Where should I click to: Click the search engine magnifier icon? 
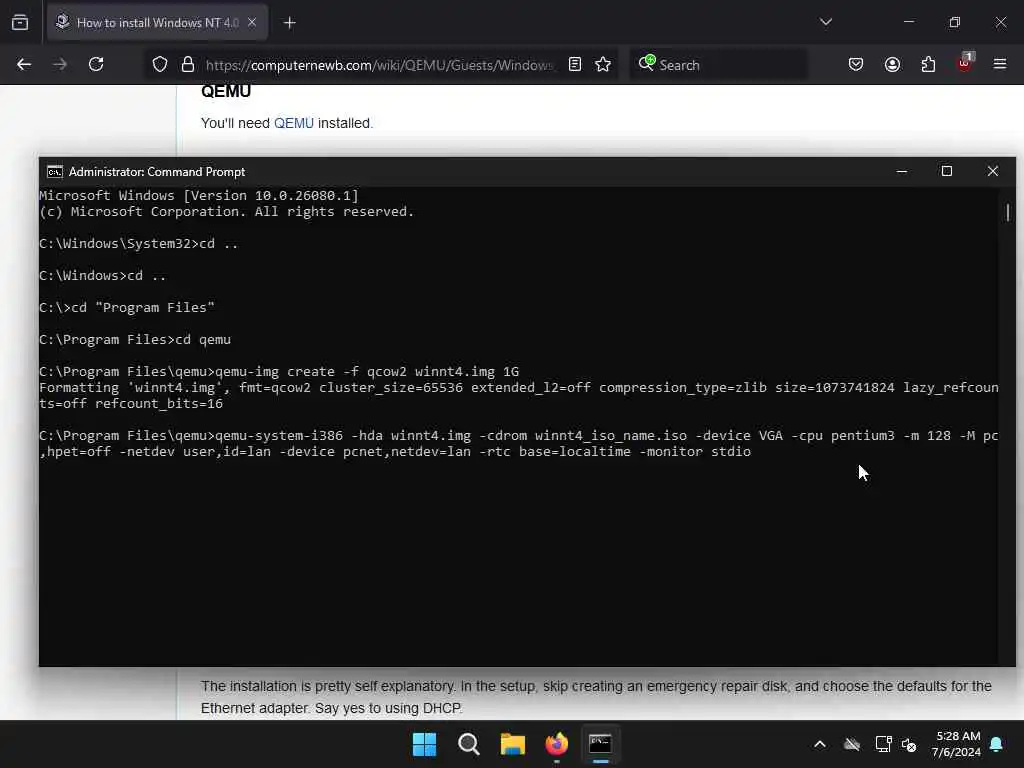pyautogui.click(x=647, y=63)
